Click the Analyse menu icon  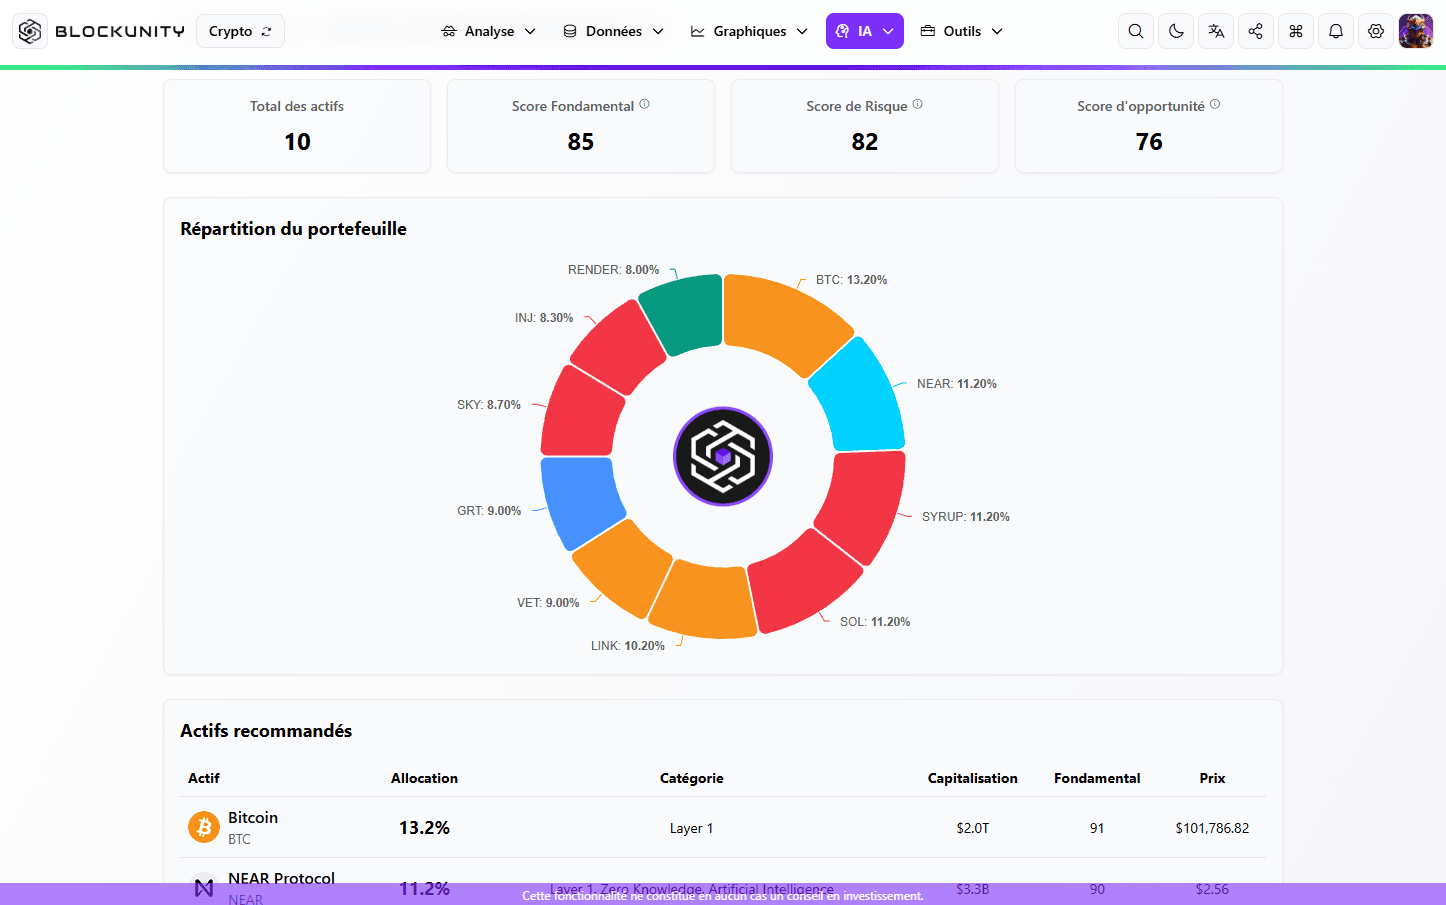click(449, 31)
